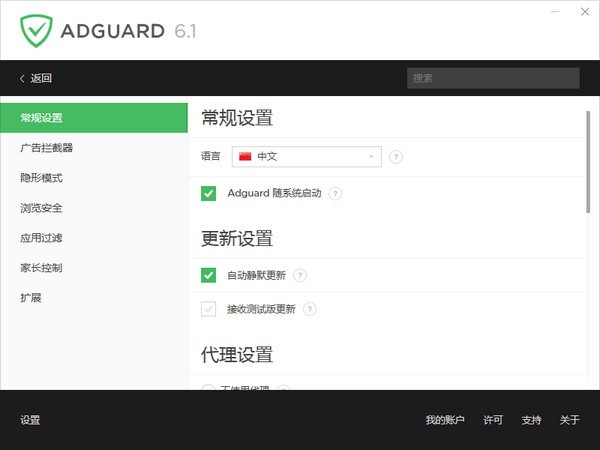Toggle Adguard 随系统启动 checkbox
The height and width of the screenshot is (450, 600).
[209, 193]
